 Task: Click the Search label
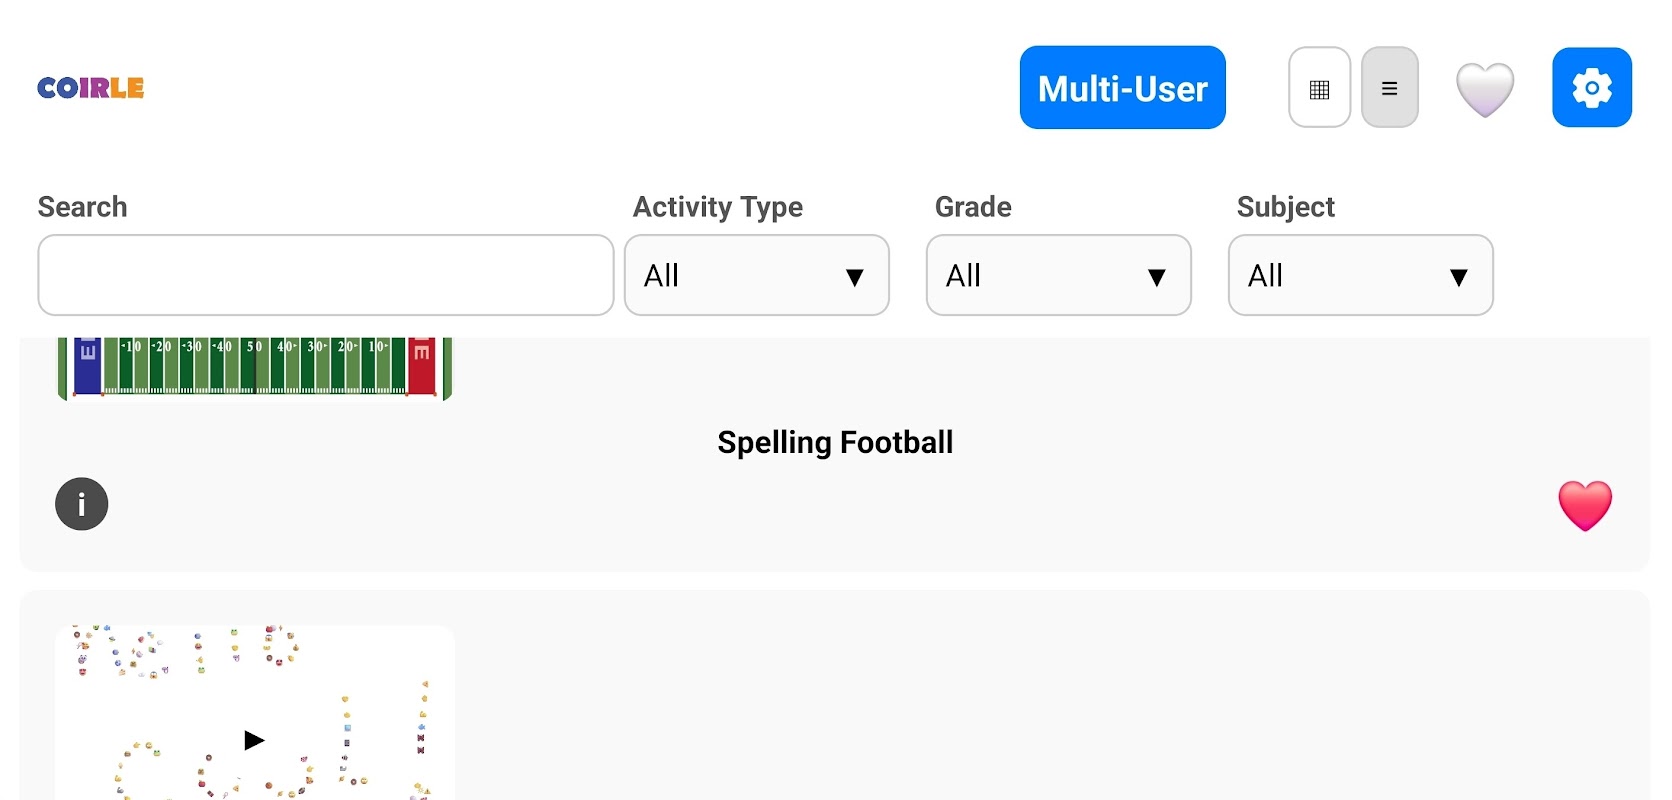tap(83, 207)
